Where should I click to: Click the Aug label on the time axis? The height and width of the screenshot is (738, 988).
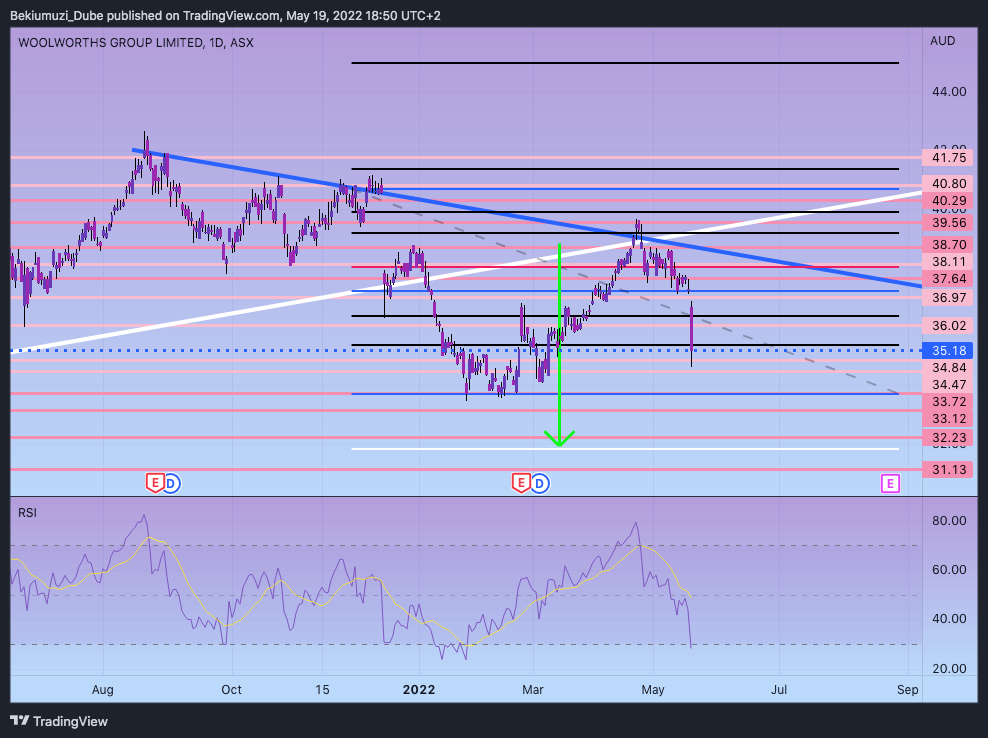click(x=103, y=689)
